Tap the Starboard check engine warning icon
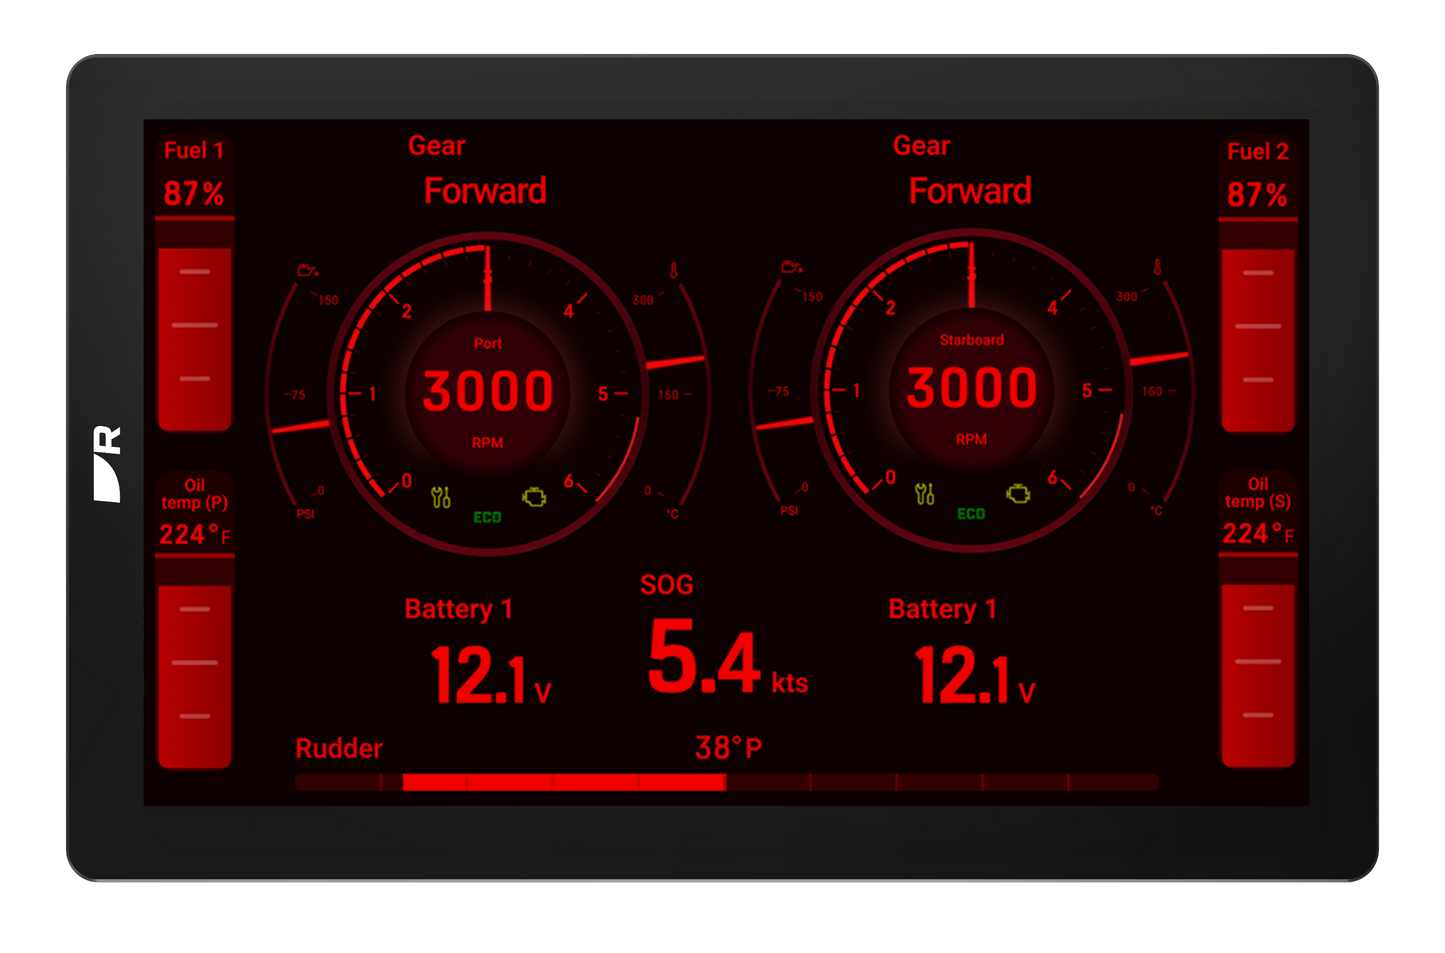Image resolution: width=1445 pixels, height=953 pixels. point(1019,494)
